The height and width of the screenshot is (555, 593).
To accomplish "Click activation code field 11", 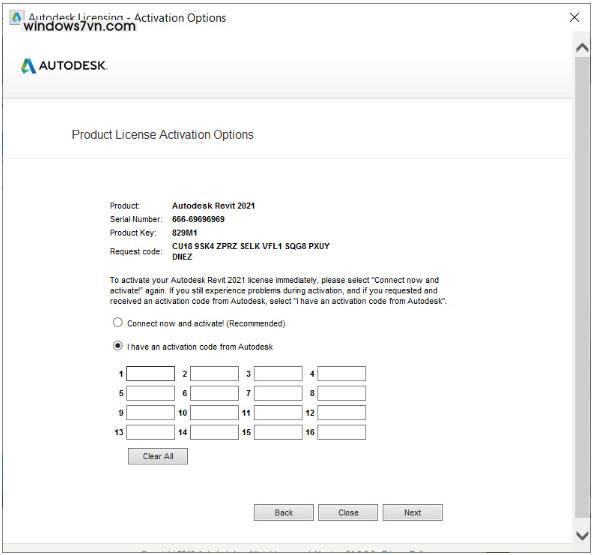I will (278, 413).
